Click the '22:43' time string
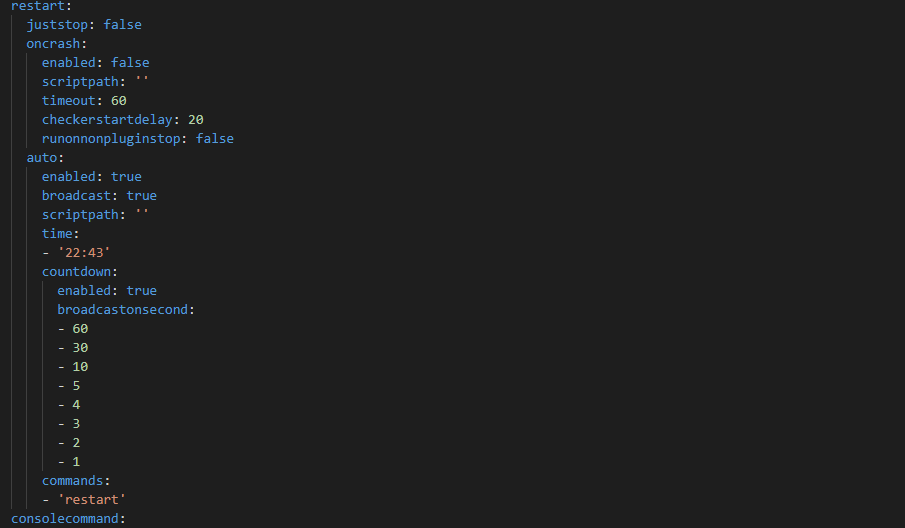This screenshot has width=905, height=528. (x=84, y=253)
